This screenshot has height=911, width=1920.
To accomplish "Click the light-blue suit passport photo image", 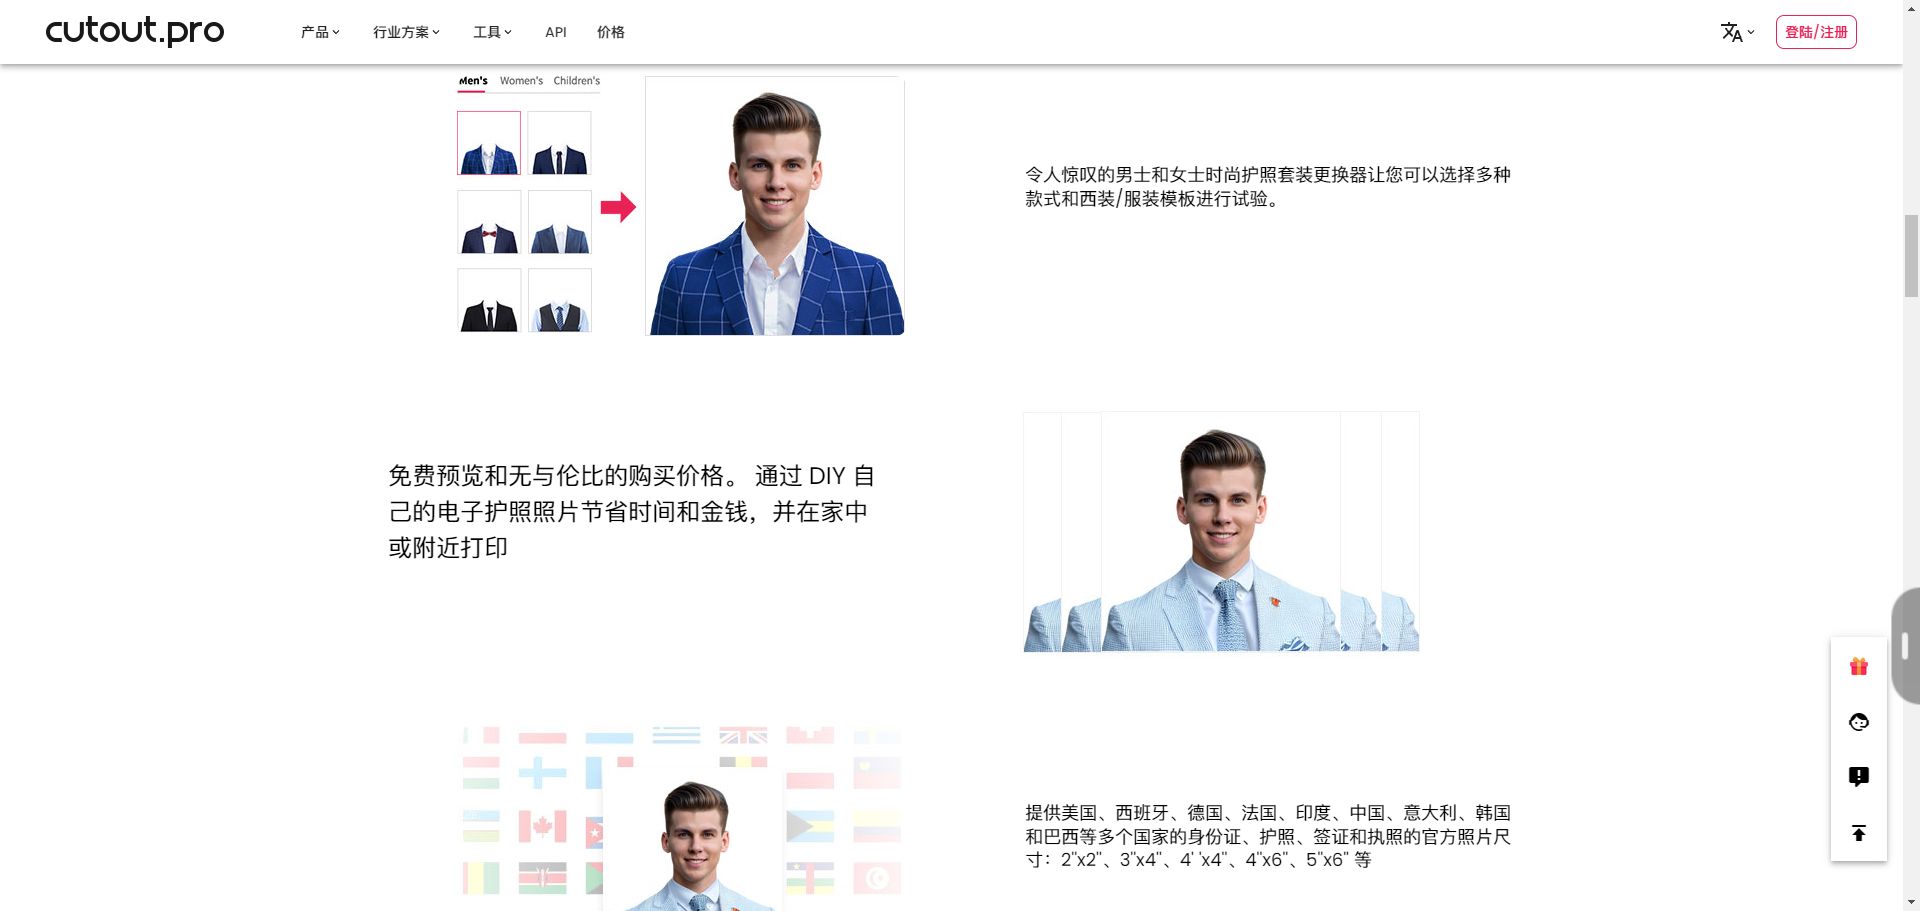I will 1221,532.
